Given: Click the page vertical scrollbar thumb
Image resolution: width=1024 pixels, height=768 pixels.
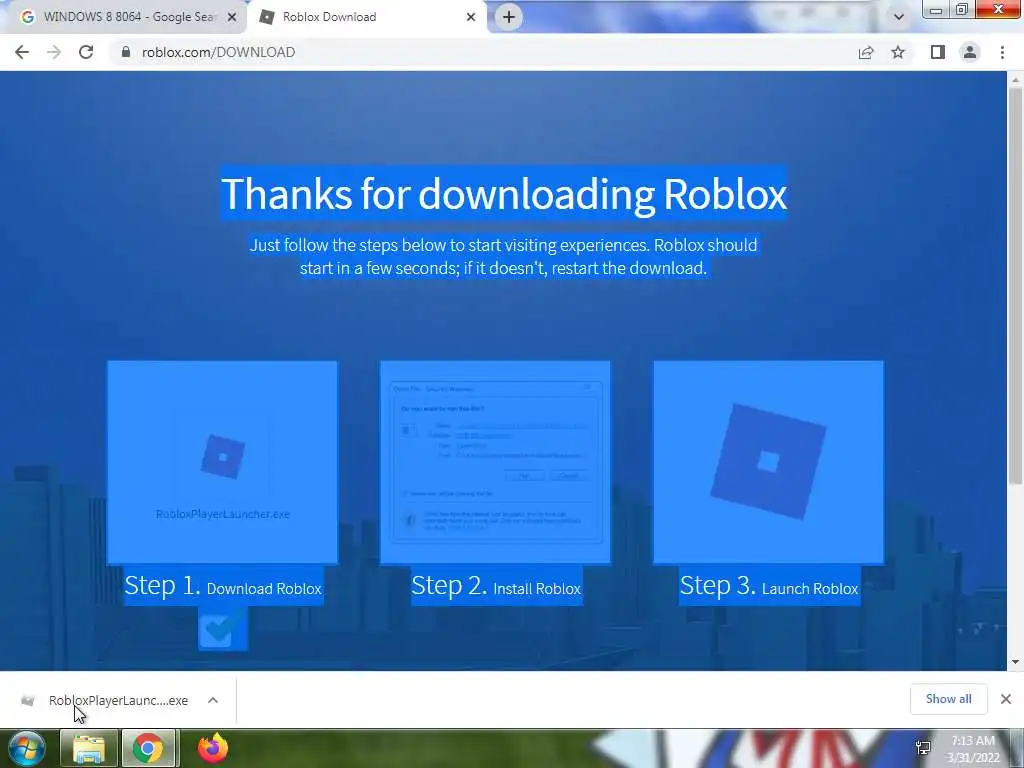Looking at the screenshot, I should (1015, 285).
